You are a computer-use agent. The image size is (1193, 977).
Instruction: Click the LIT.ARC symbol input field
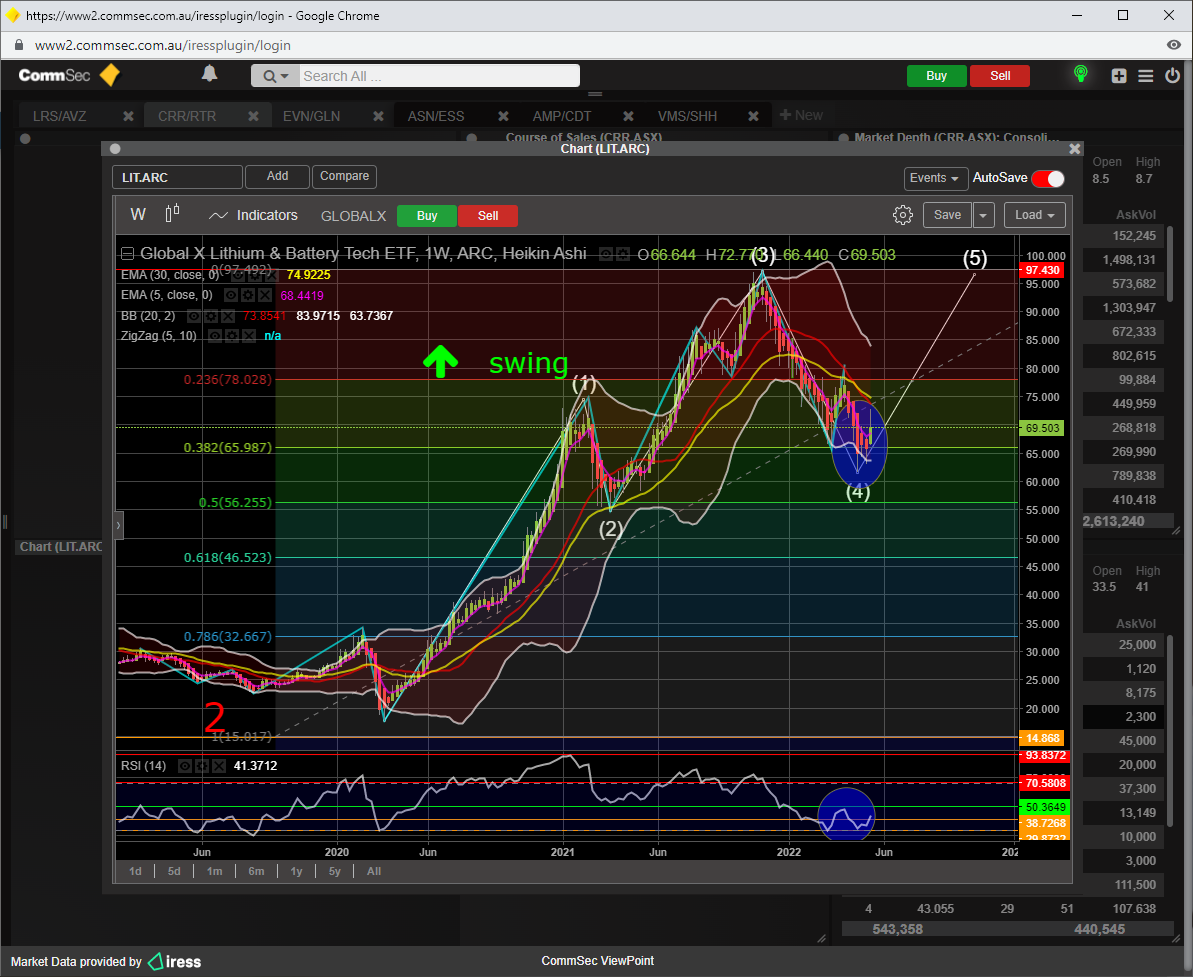[177, 177]
